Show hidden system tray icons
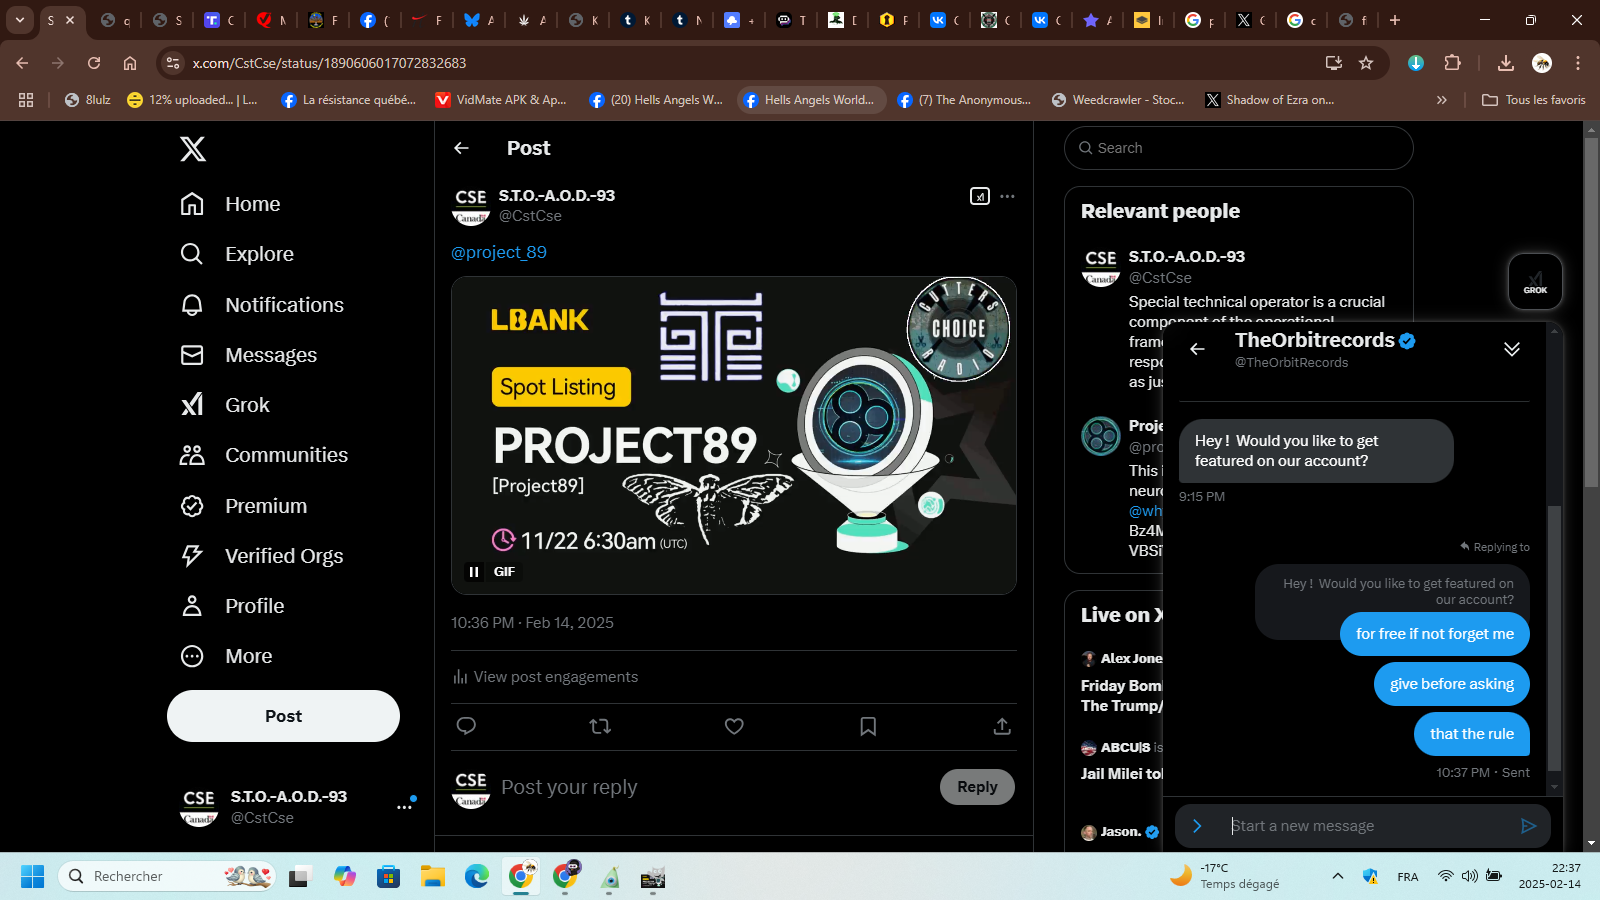This screenshot has height=900, width=1600. coord(1338,876)
